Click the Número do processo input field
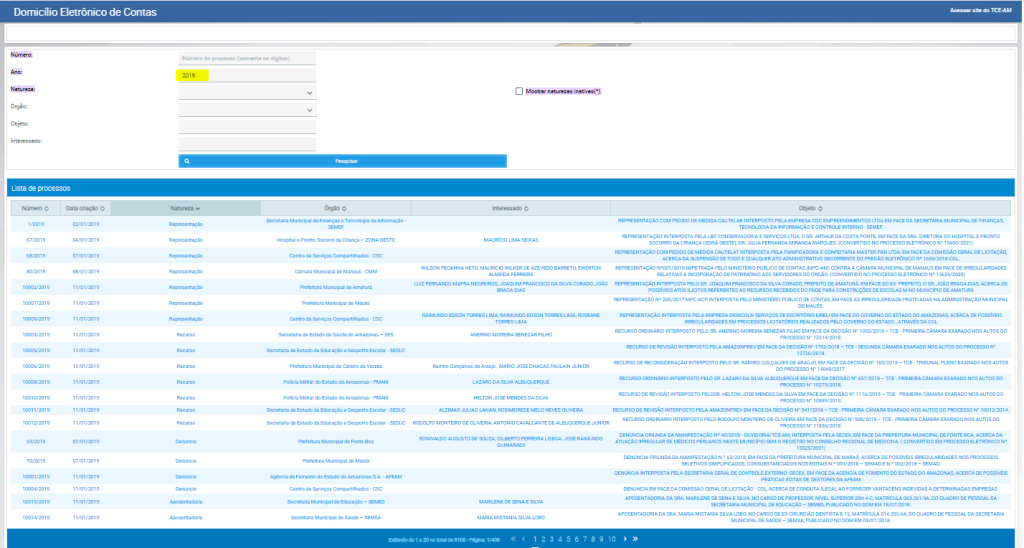This screenshot has width=1024, height=548. [x=247, y=59]
